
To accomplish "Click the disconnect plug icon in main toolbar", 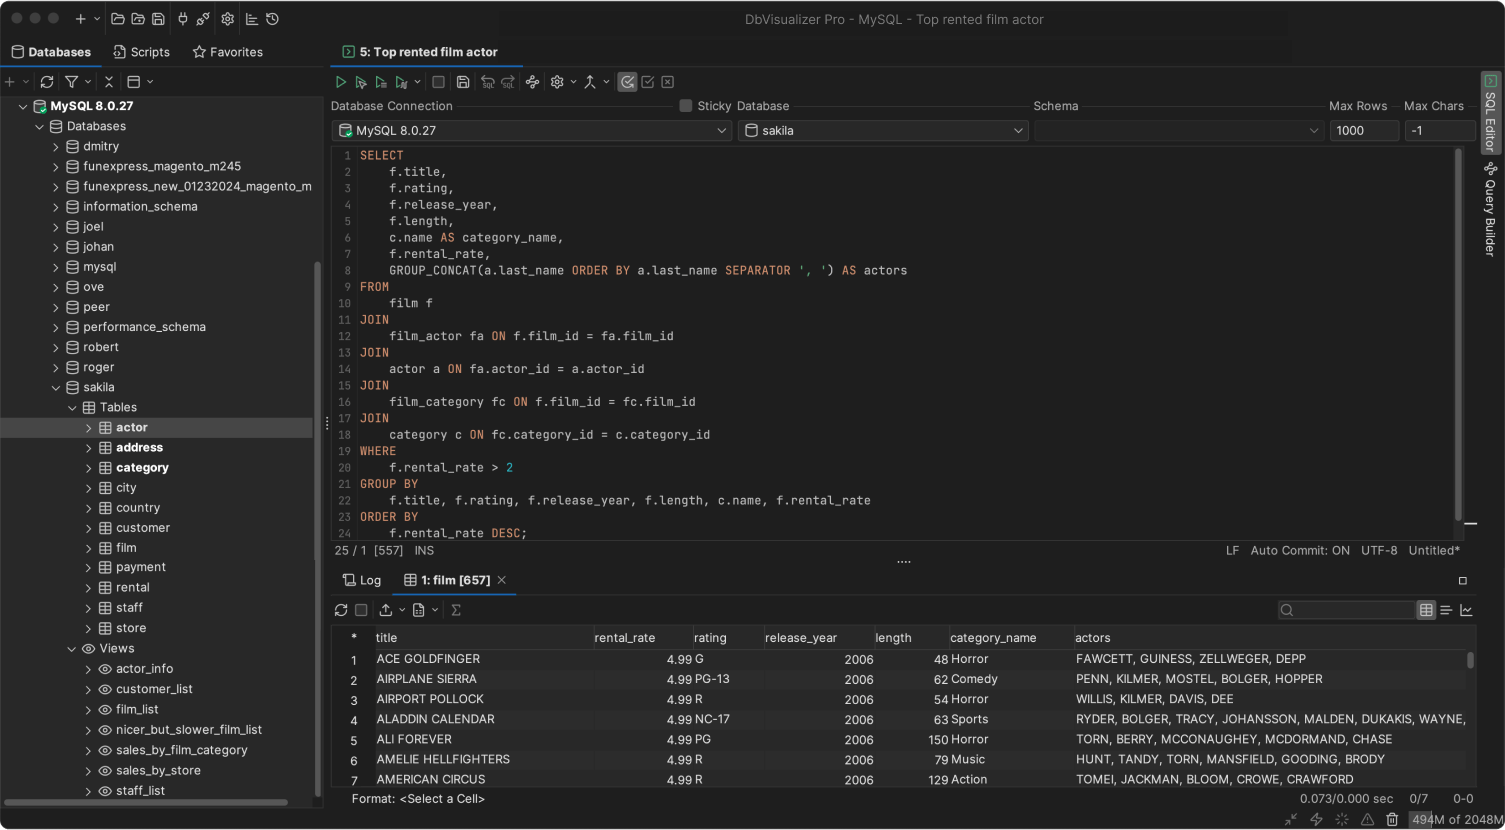I will (x=203, y=19).
